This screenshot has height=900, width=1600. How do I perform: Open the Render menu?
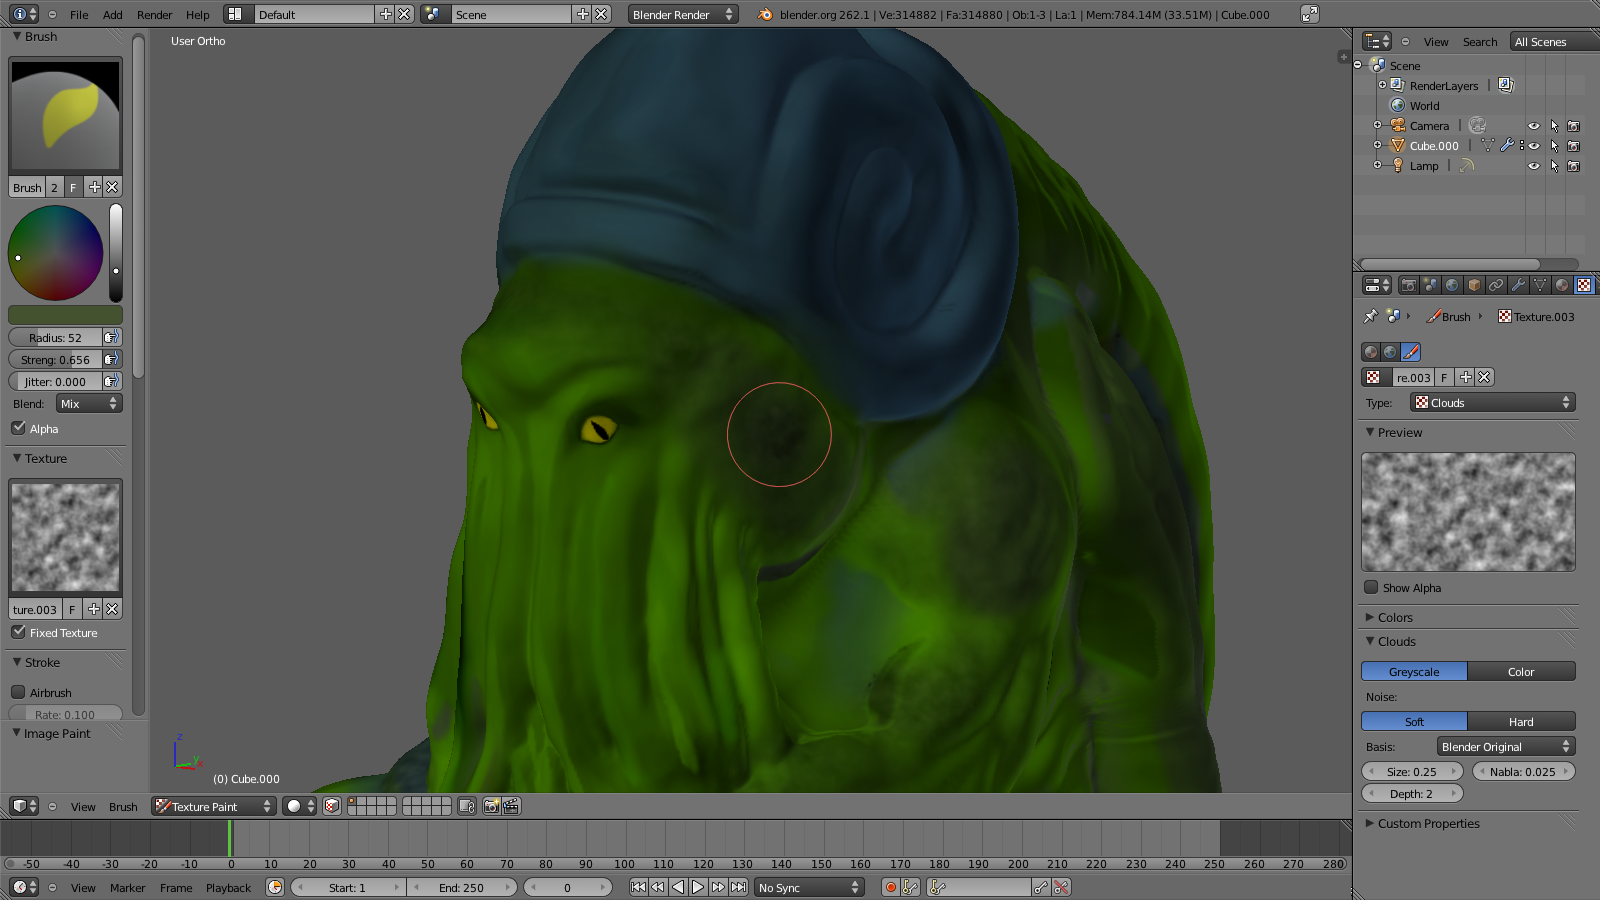tap(154, 14)
